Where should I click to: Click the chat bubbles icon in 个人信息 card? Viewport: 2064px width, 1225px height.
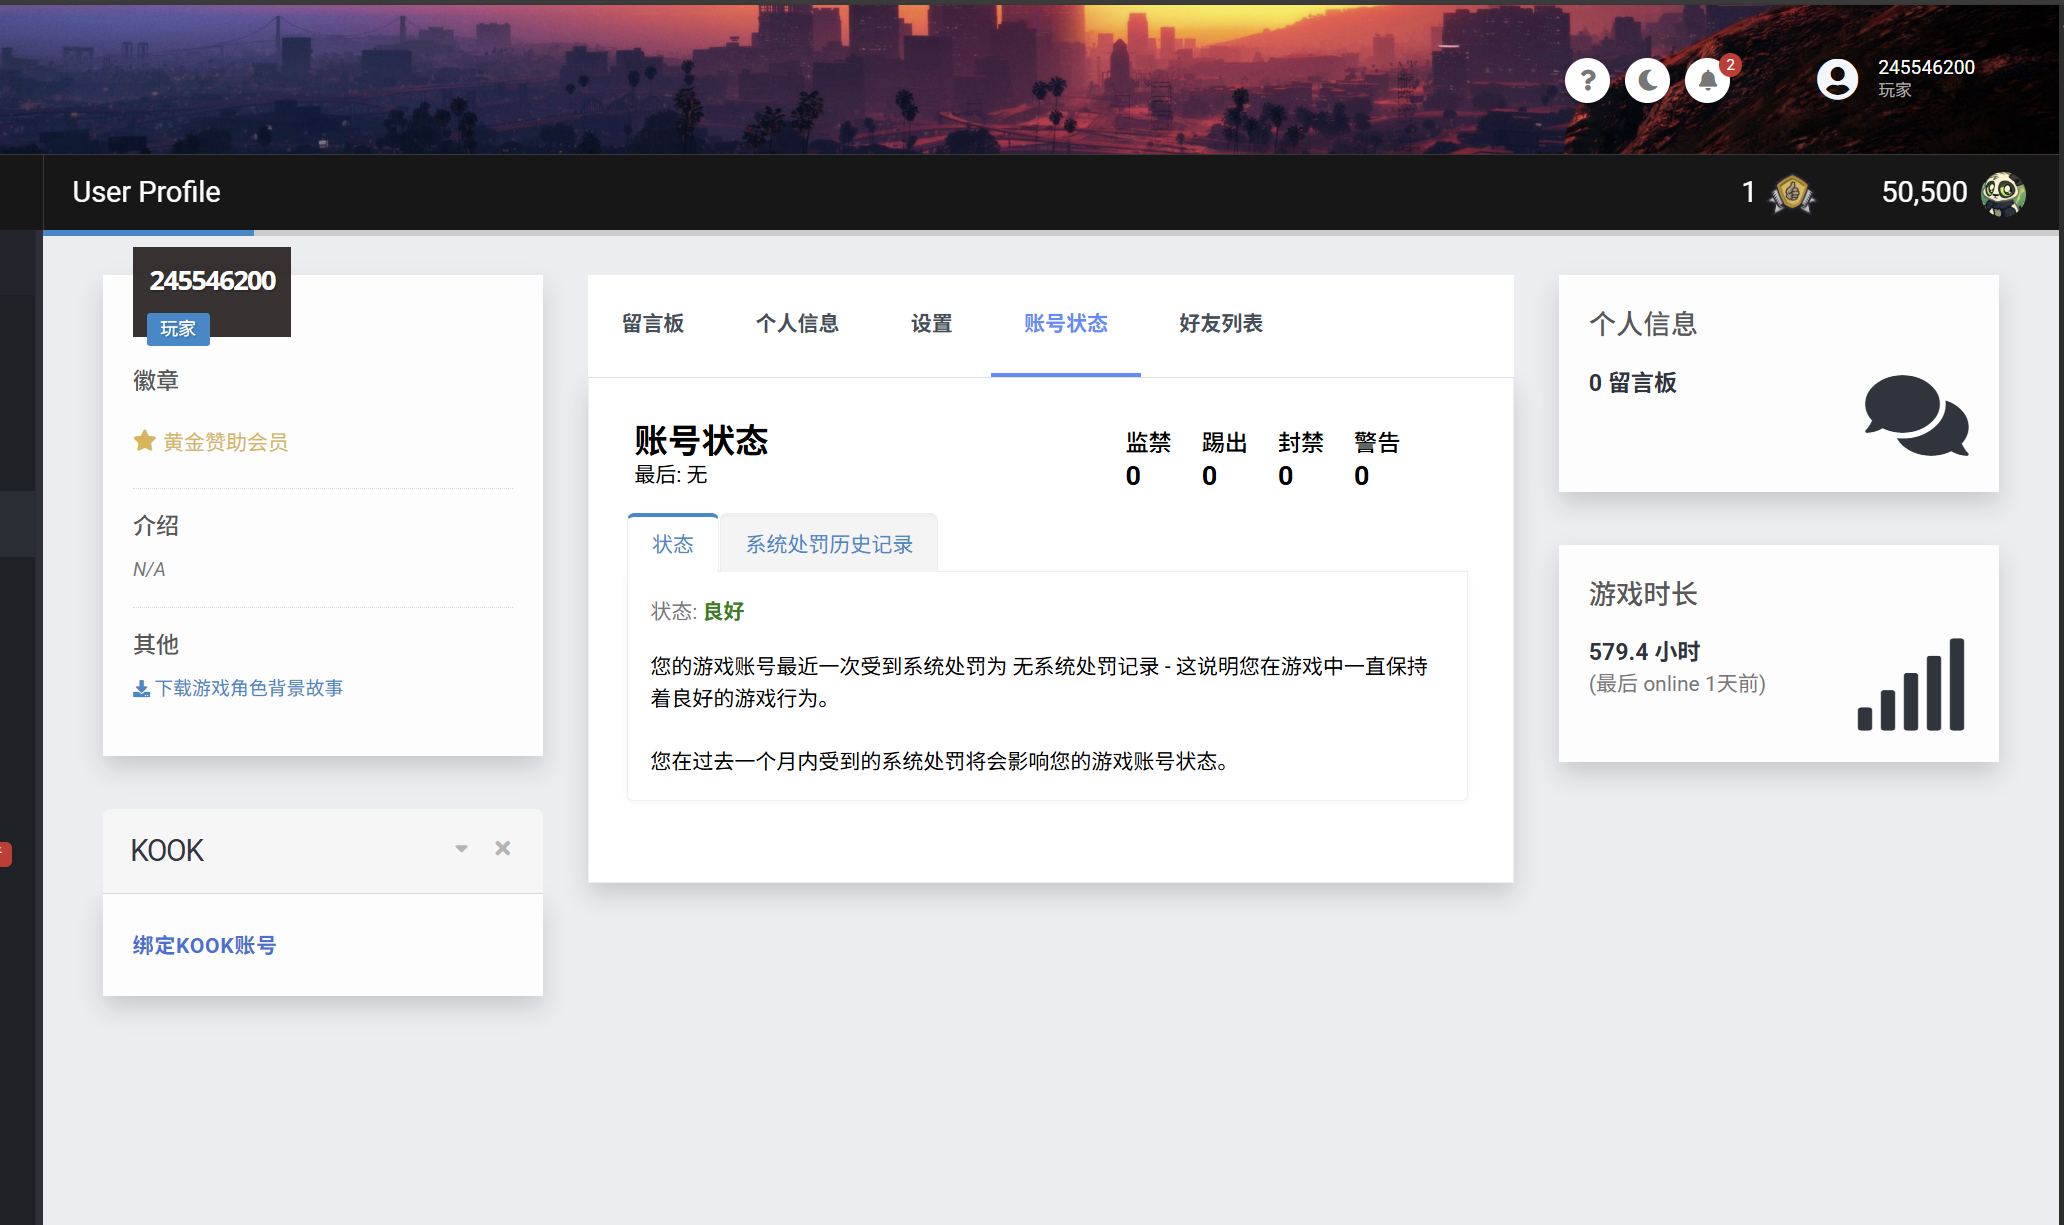pos(1916,416)
